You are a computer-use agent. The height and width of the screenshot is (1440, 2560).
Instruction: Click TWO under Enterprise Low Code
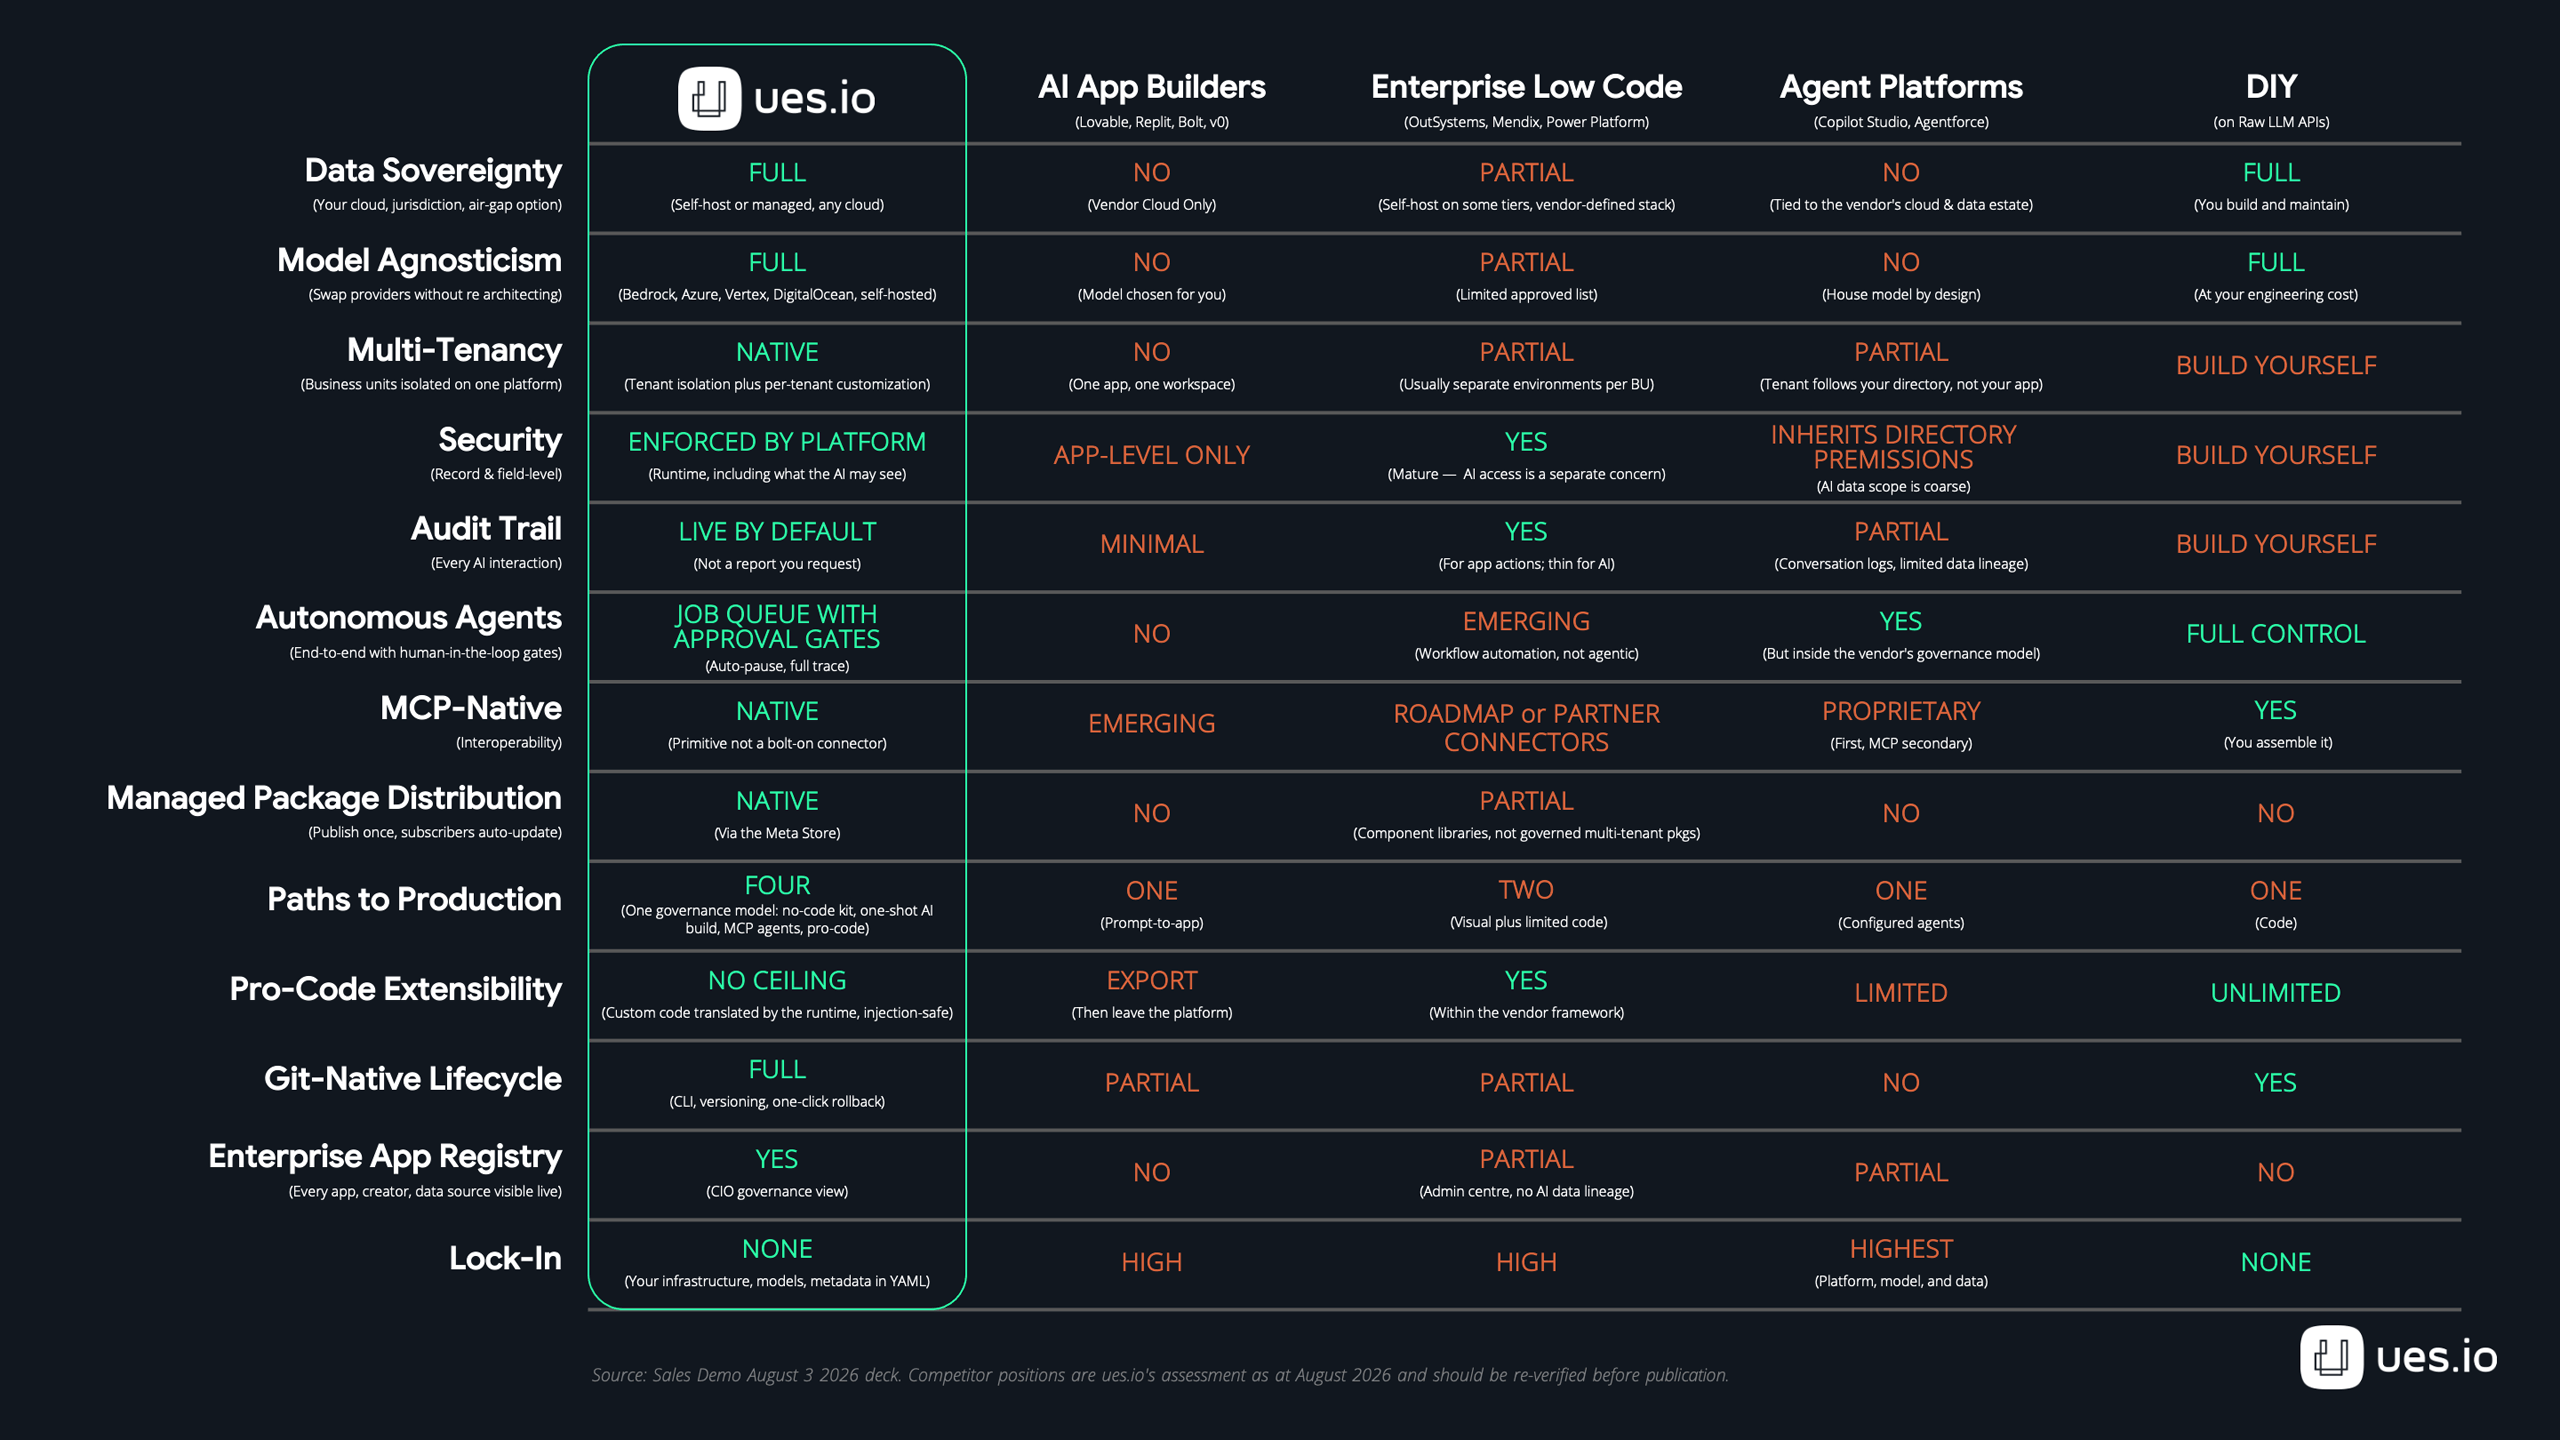[1526, 890]
